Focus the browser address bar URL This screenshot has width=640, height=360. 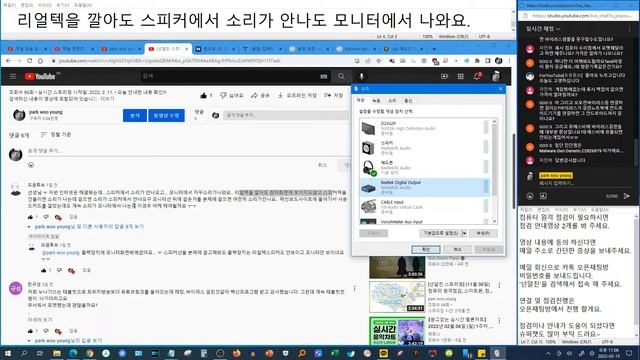(169, 60)
